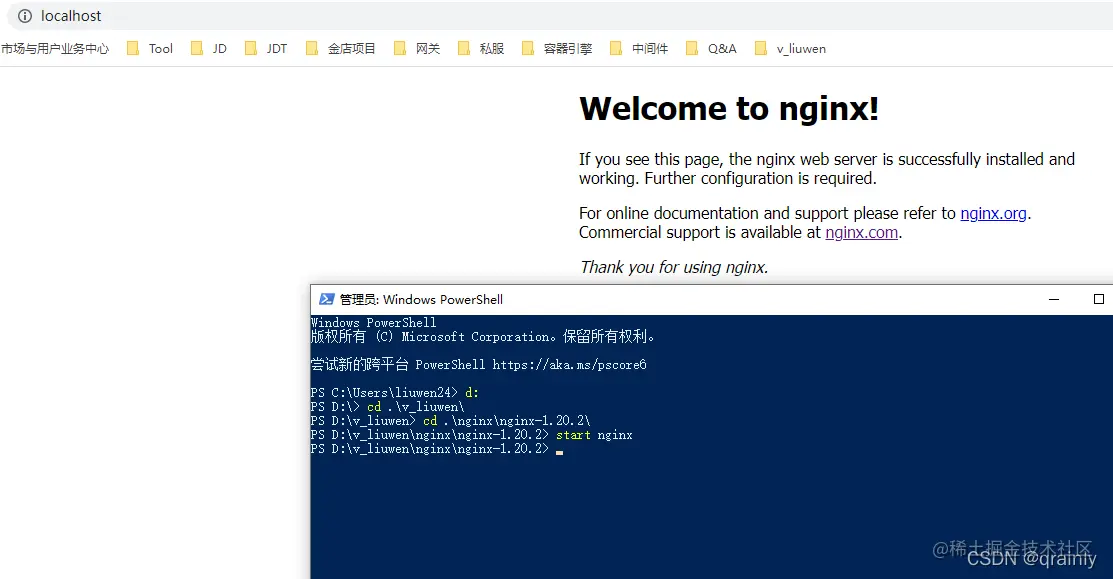The height and width of the screenshot is (579, 1113).
Task: Click the PowerShell icon in title bar
Action: tap(327, 299)
